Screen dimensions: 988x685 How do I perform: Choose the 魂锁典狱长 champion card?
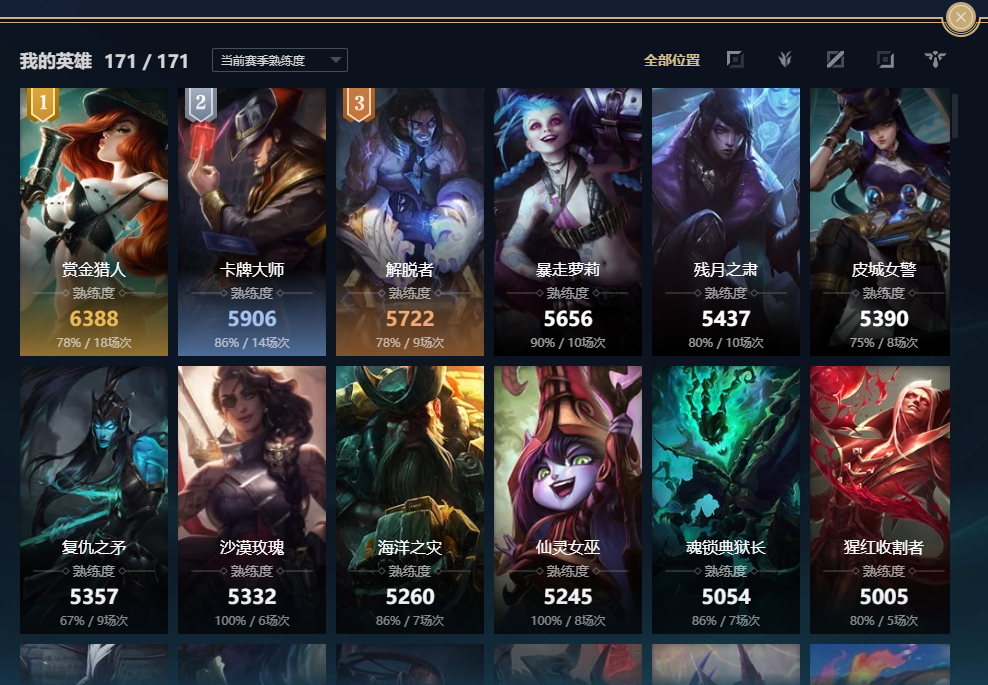(726, 500)
